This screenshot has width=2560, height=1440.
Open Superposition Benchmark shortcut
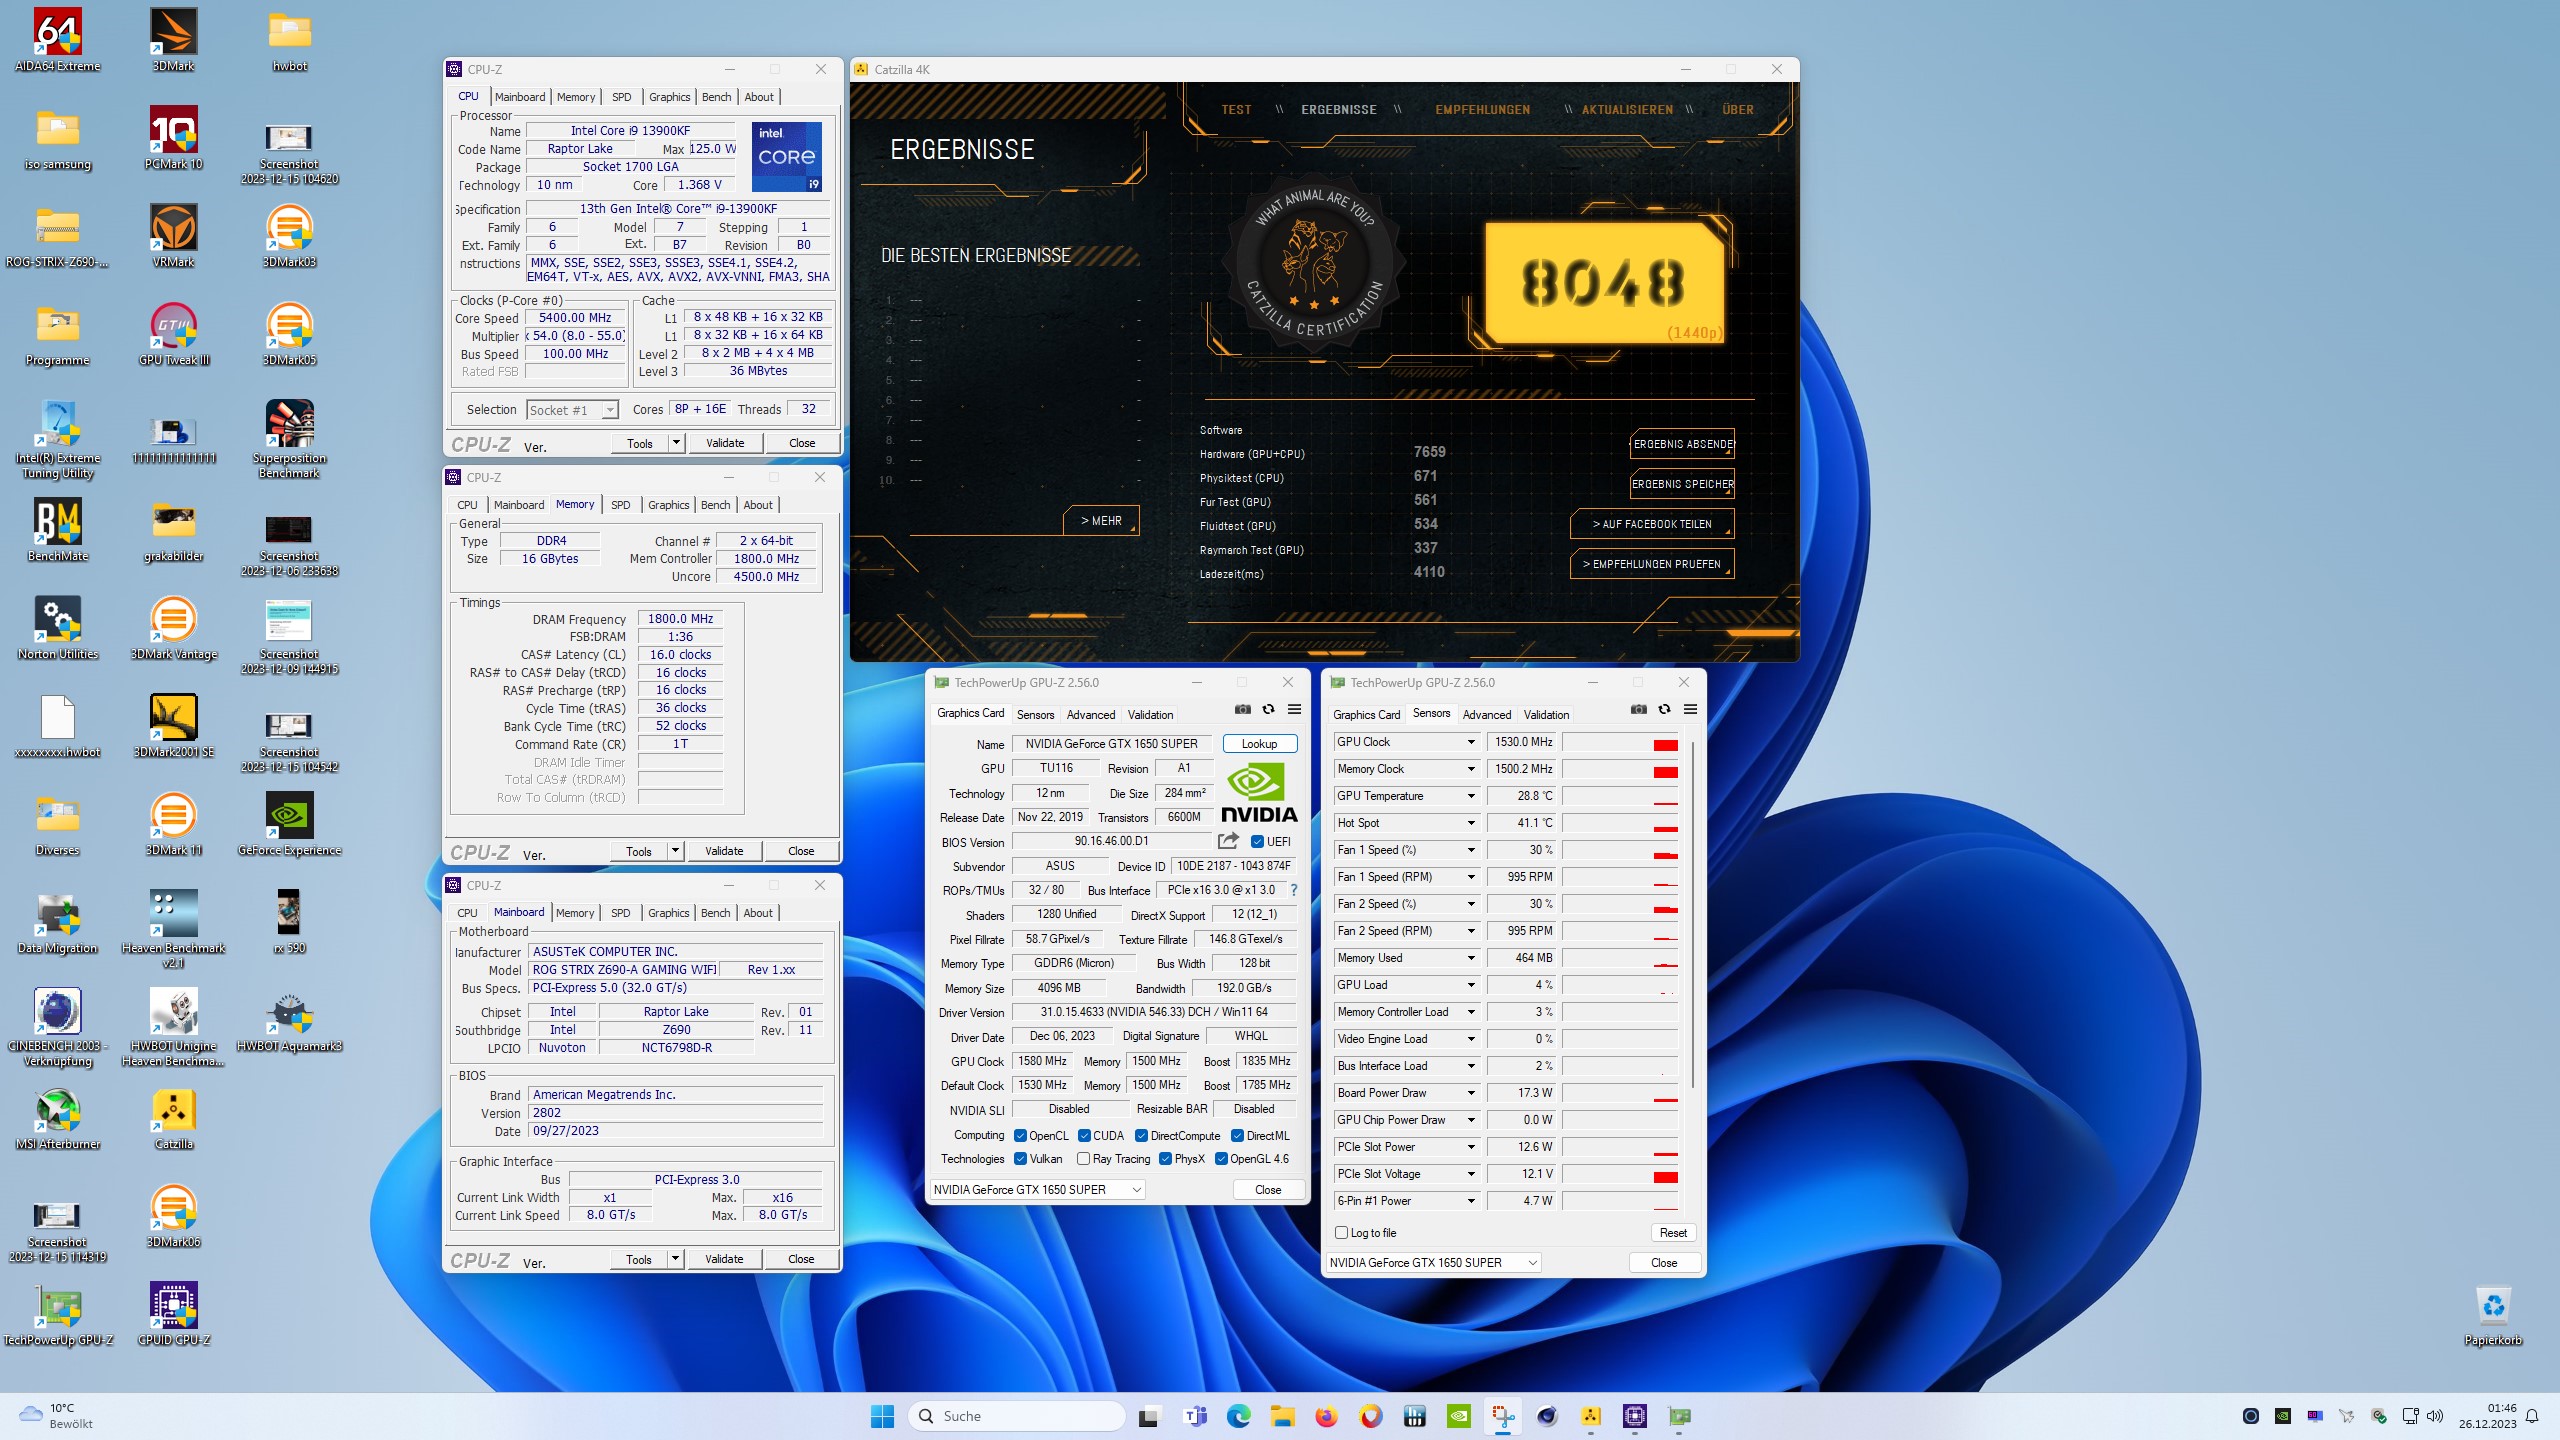click(289, 440)
